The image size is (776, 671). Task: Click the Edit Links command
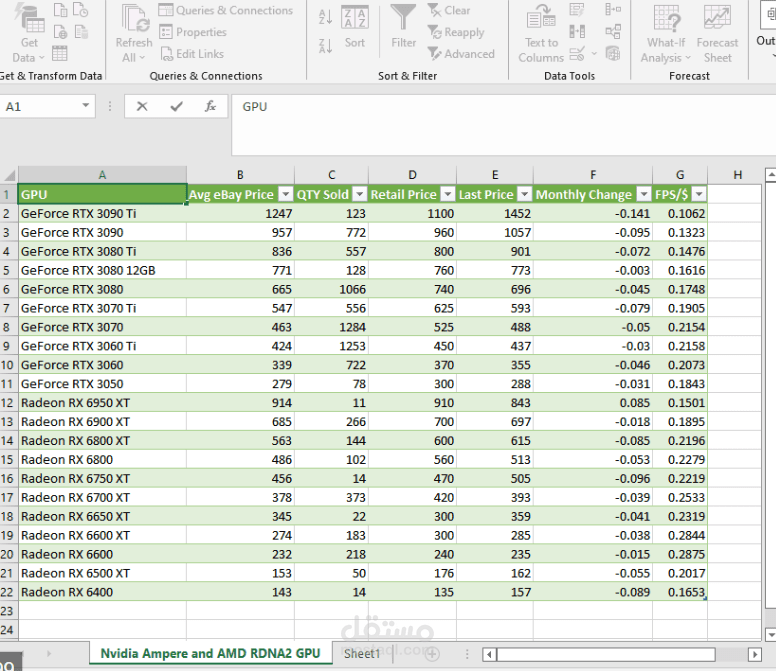(192, 53)
